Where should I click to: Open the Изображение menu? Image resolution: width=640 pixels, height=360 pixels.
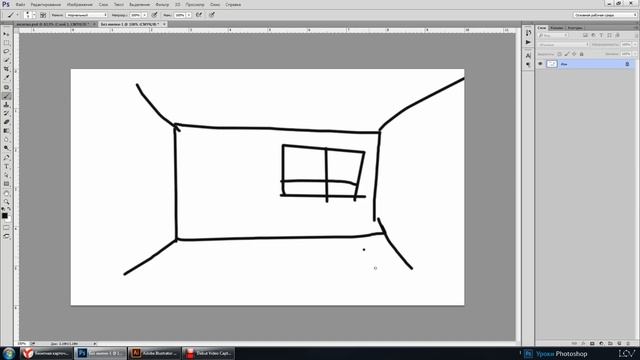[x=80, y=4]
